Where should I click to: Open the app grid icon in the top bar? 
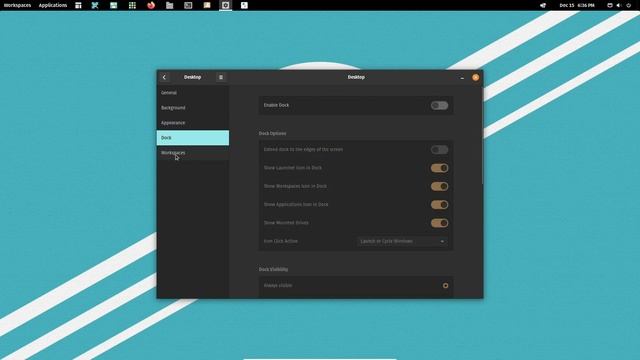pos(132,5)
